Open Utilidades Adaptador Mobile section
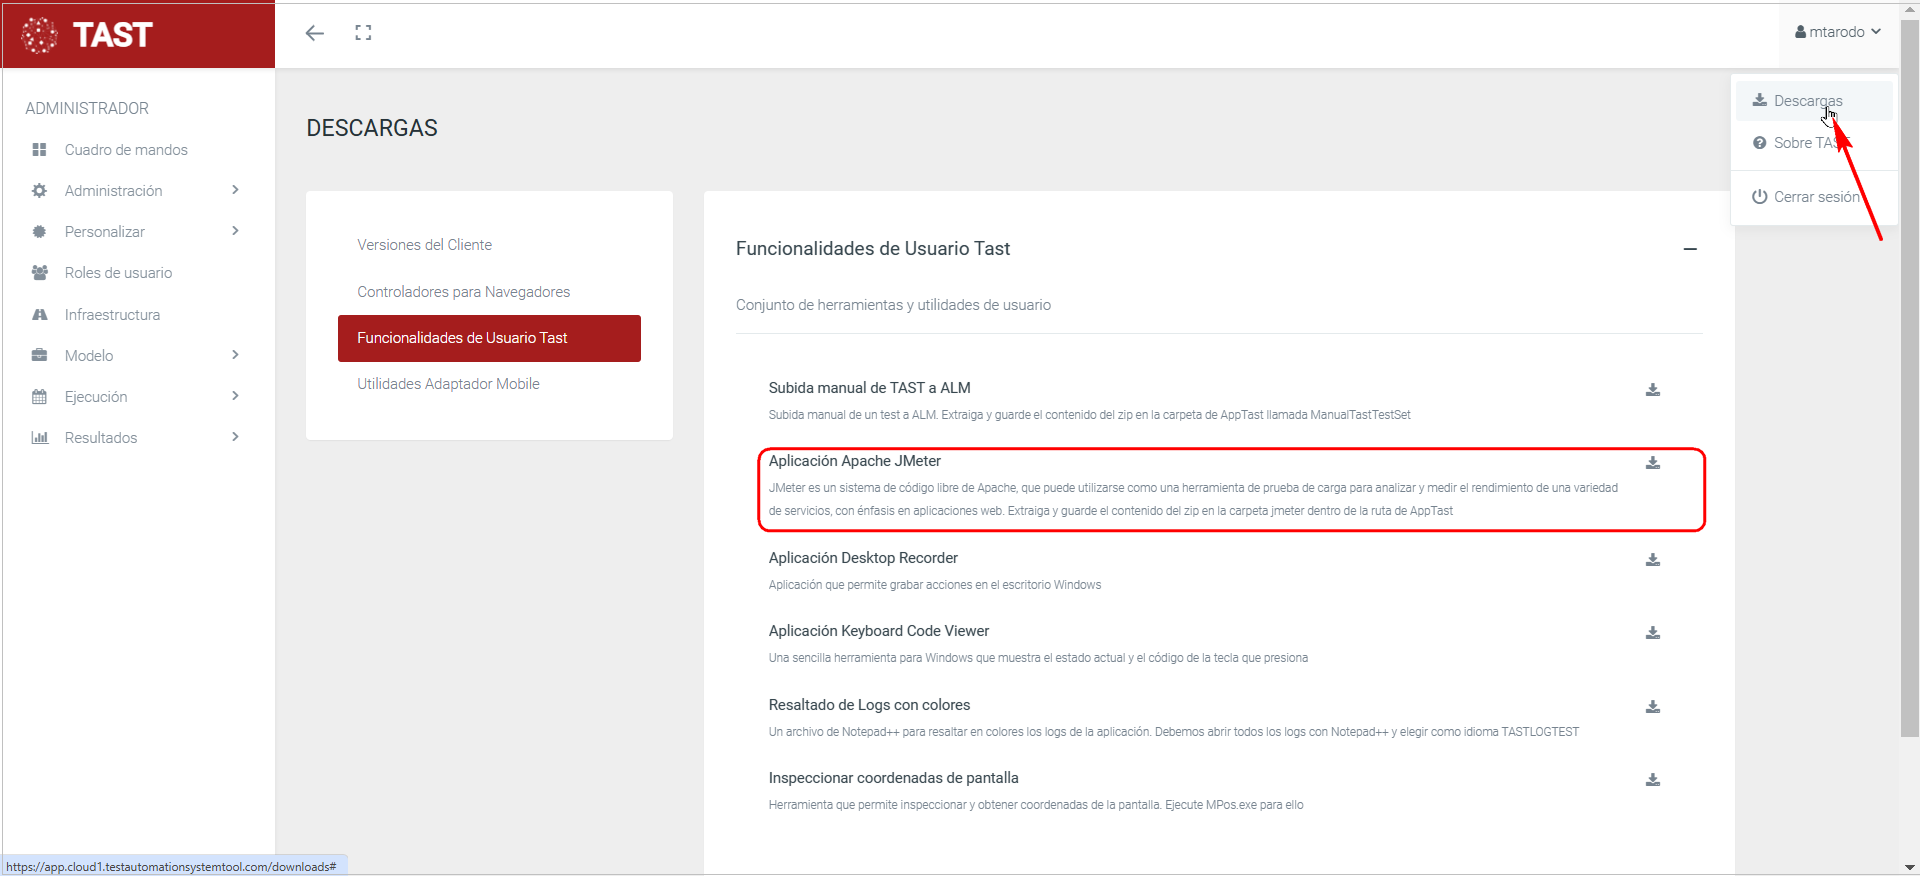Image resolution: width=1920 pixels, height=876 pixels. (448, 384)
